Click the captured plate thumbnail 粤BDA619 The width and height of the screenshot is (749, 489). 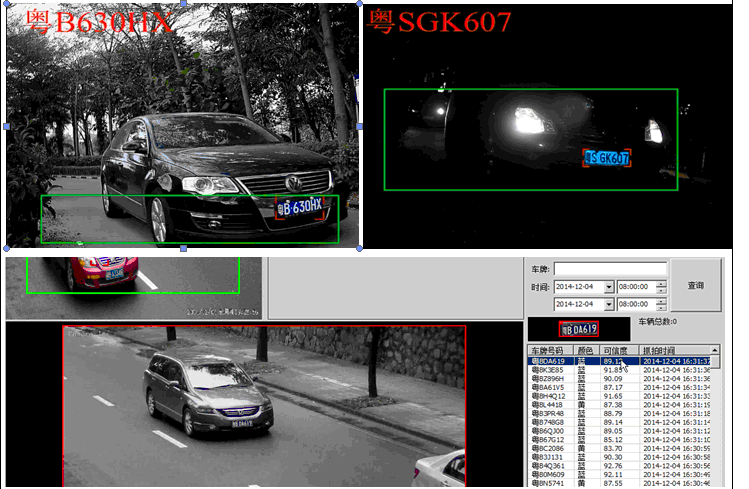[579, 328]
